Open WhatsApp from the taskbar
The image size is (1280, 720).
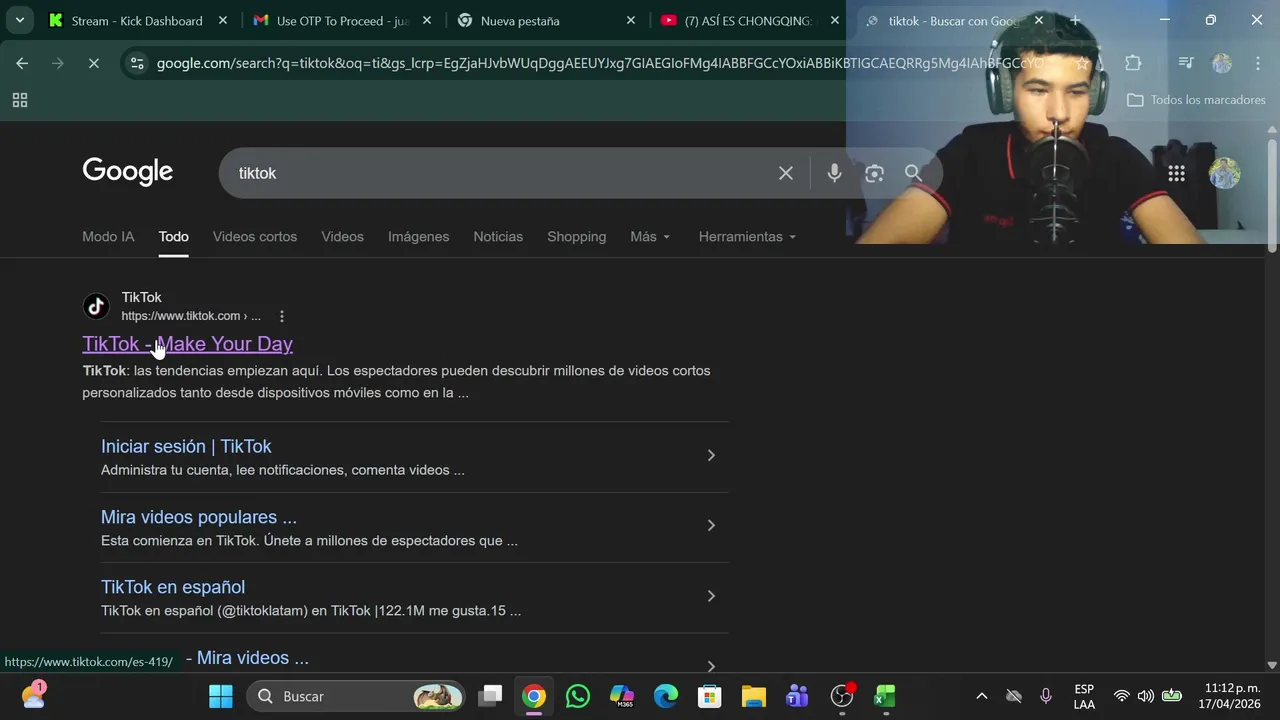578,696
